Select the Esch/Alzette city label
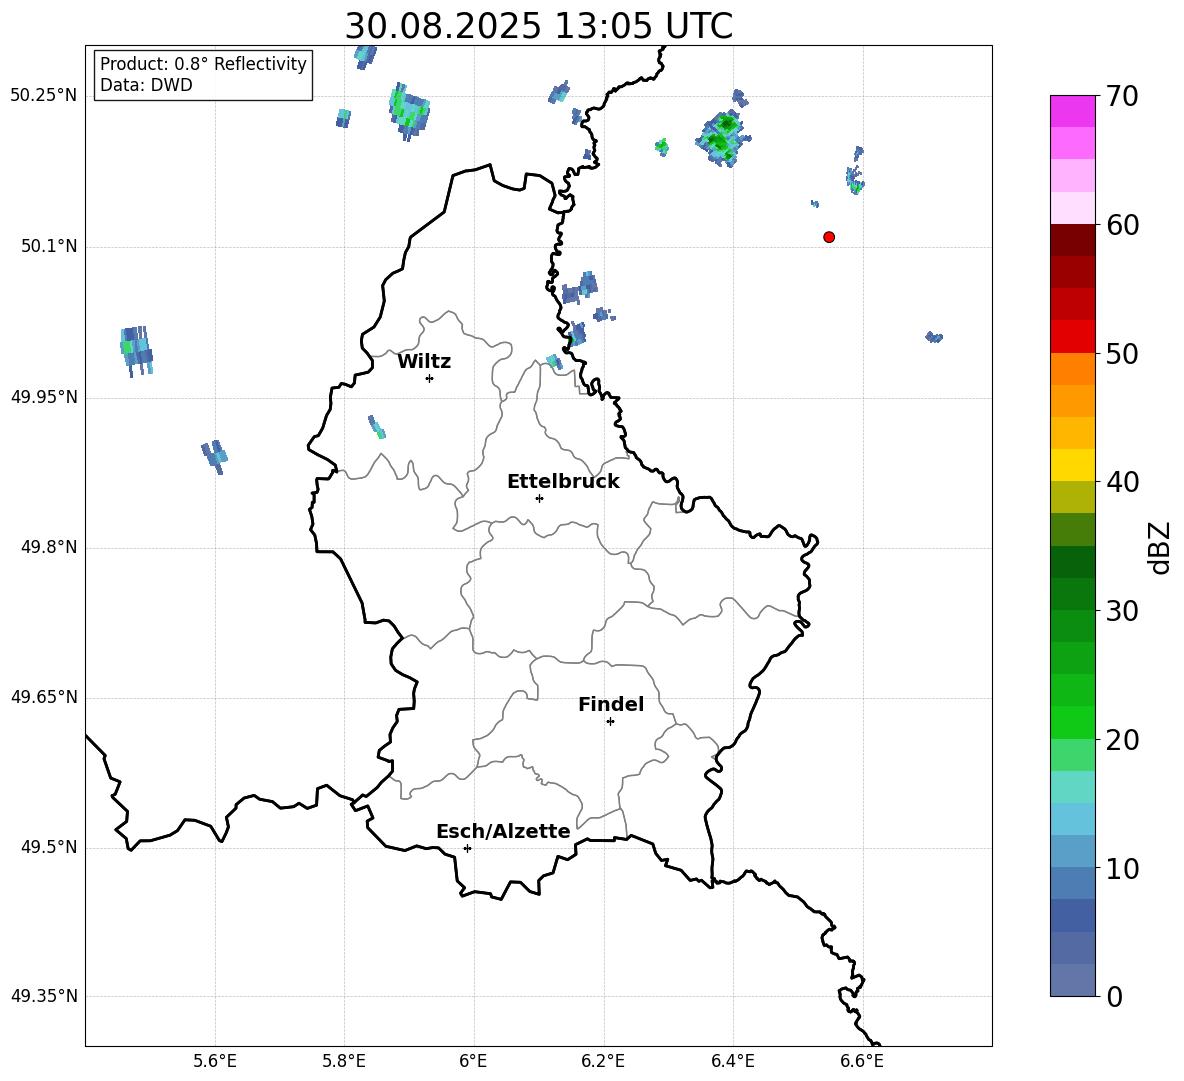1184x1081 pixels. coord(503,832)
